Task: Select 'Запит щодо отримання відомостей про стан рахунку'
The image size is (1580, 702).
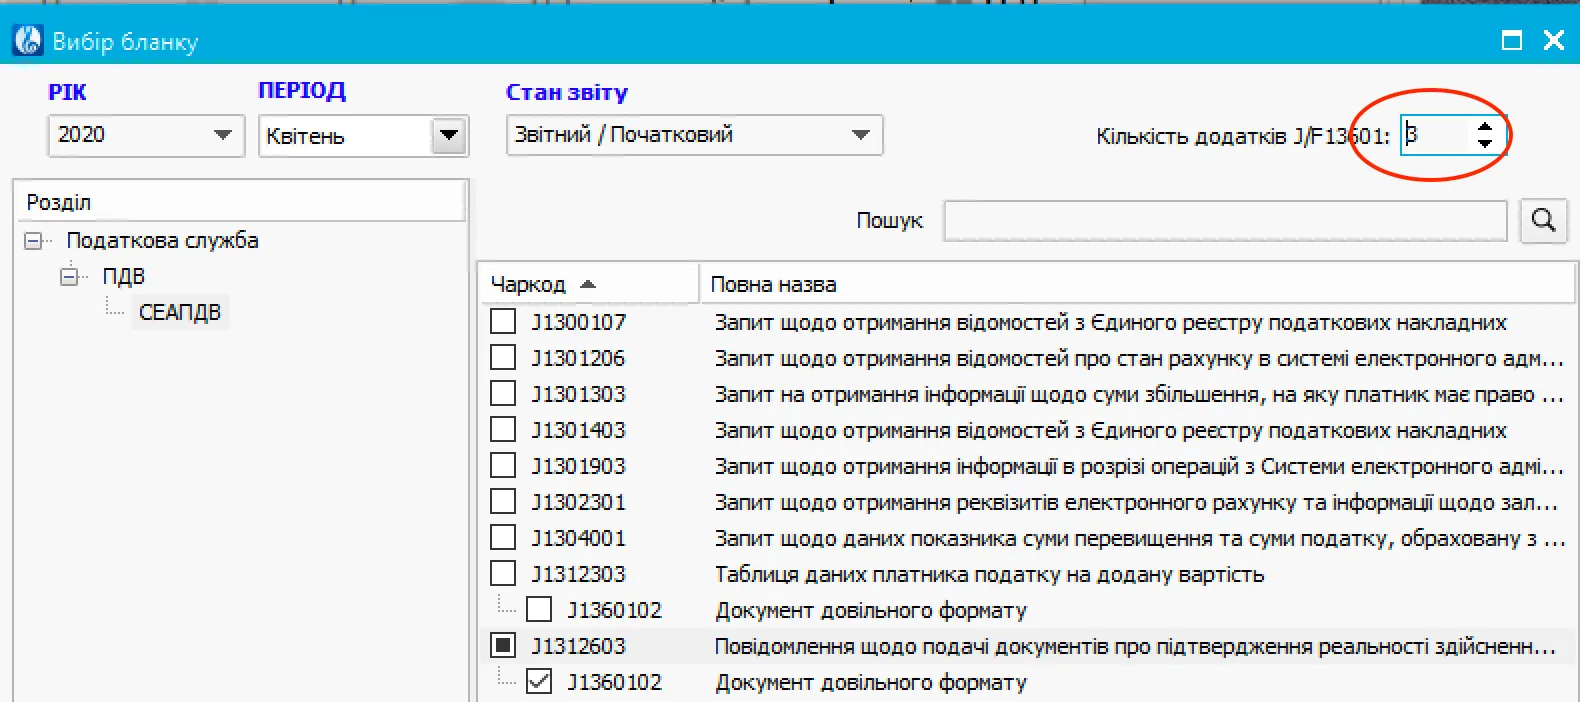Action: pyautogui.click(x=1138, y=359)
